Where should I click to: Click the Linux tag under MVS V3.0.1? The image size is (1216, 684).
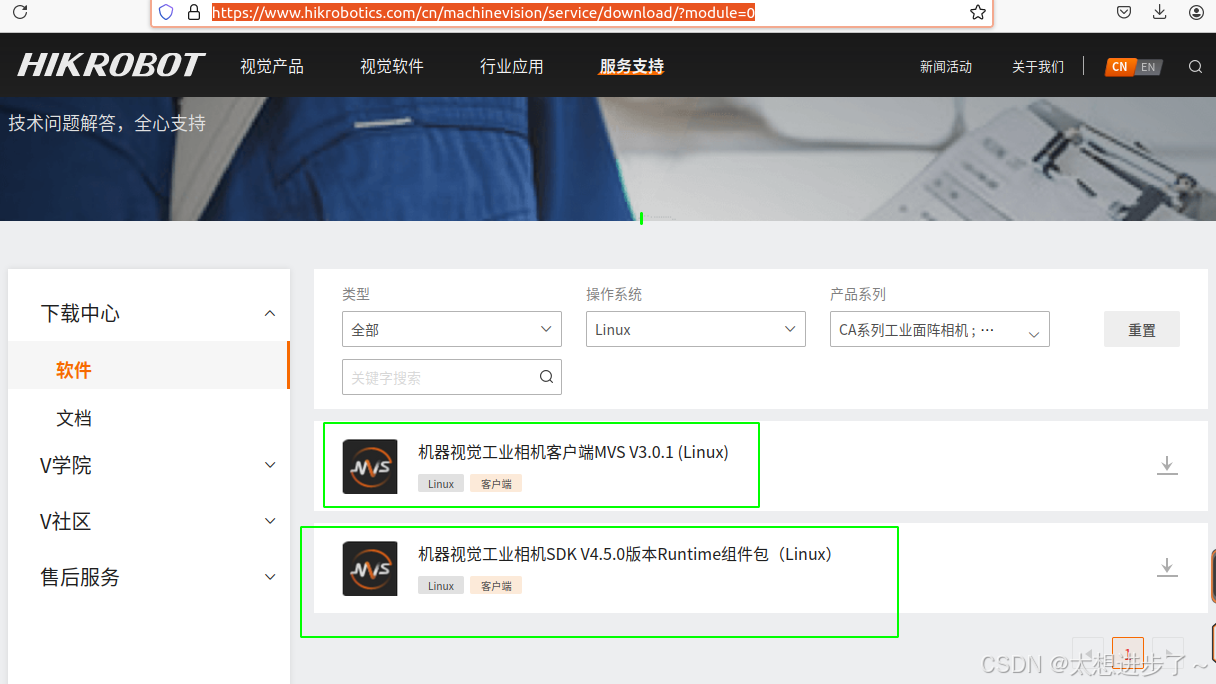[441, 484]
